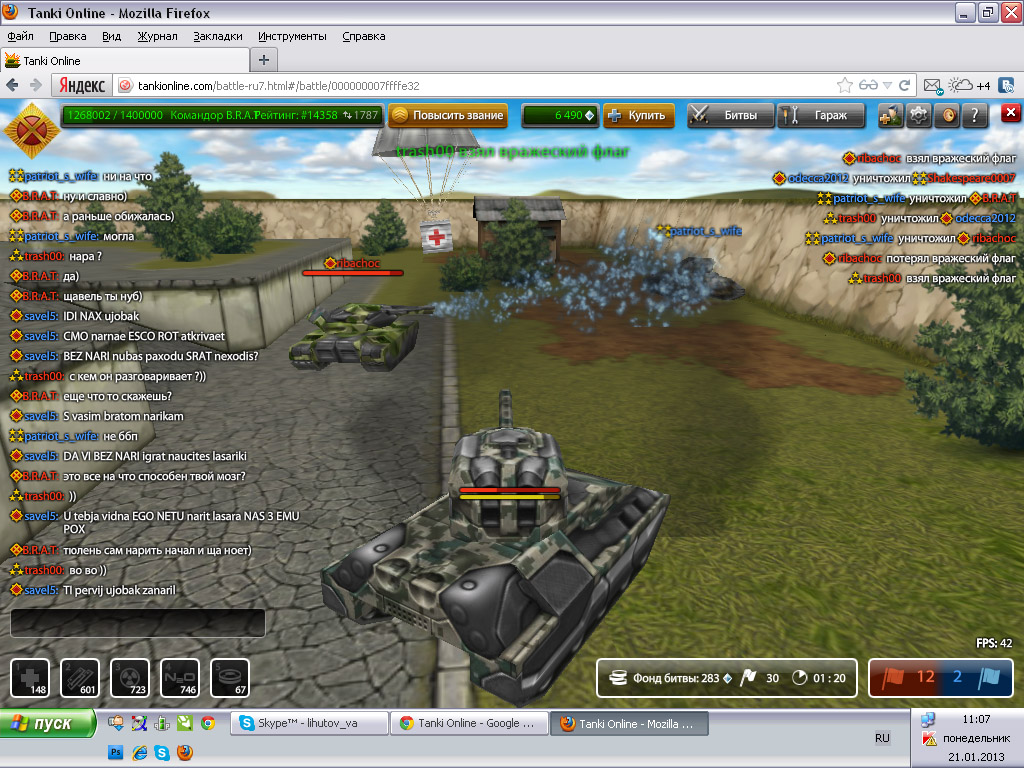Image resolution: width=1024 pixels, height=768 pixels.
Task: Open the Гараж garage
Action: (x=821, y=116)
